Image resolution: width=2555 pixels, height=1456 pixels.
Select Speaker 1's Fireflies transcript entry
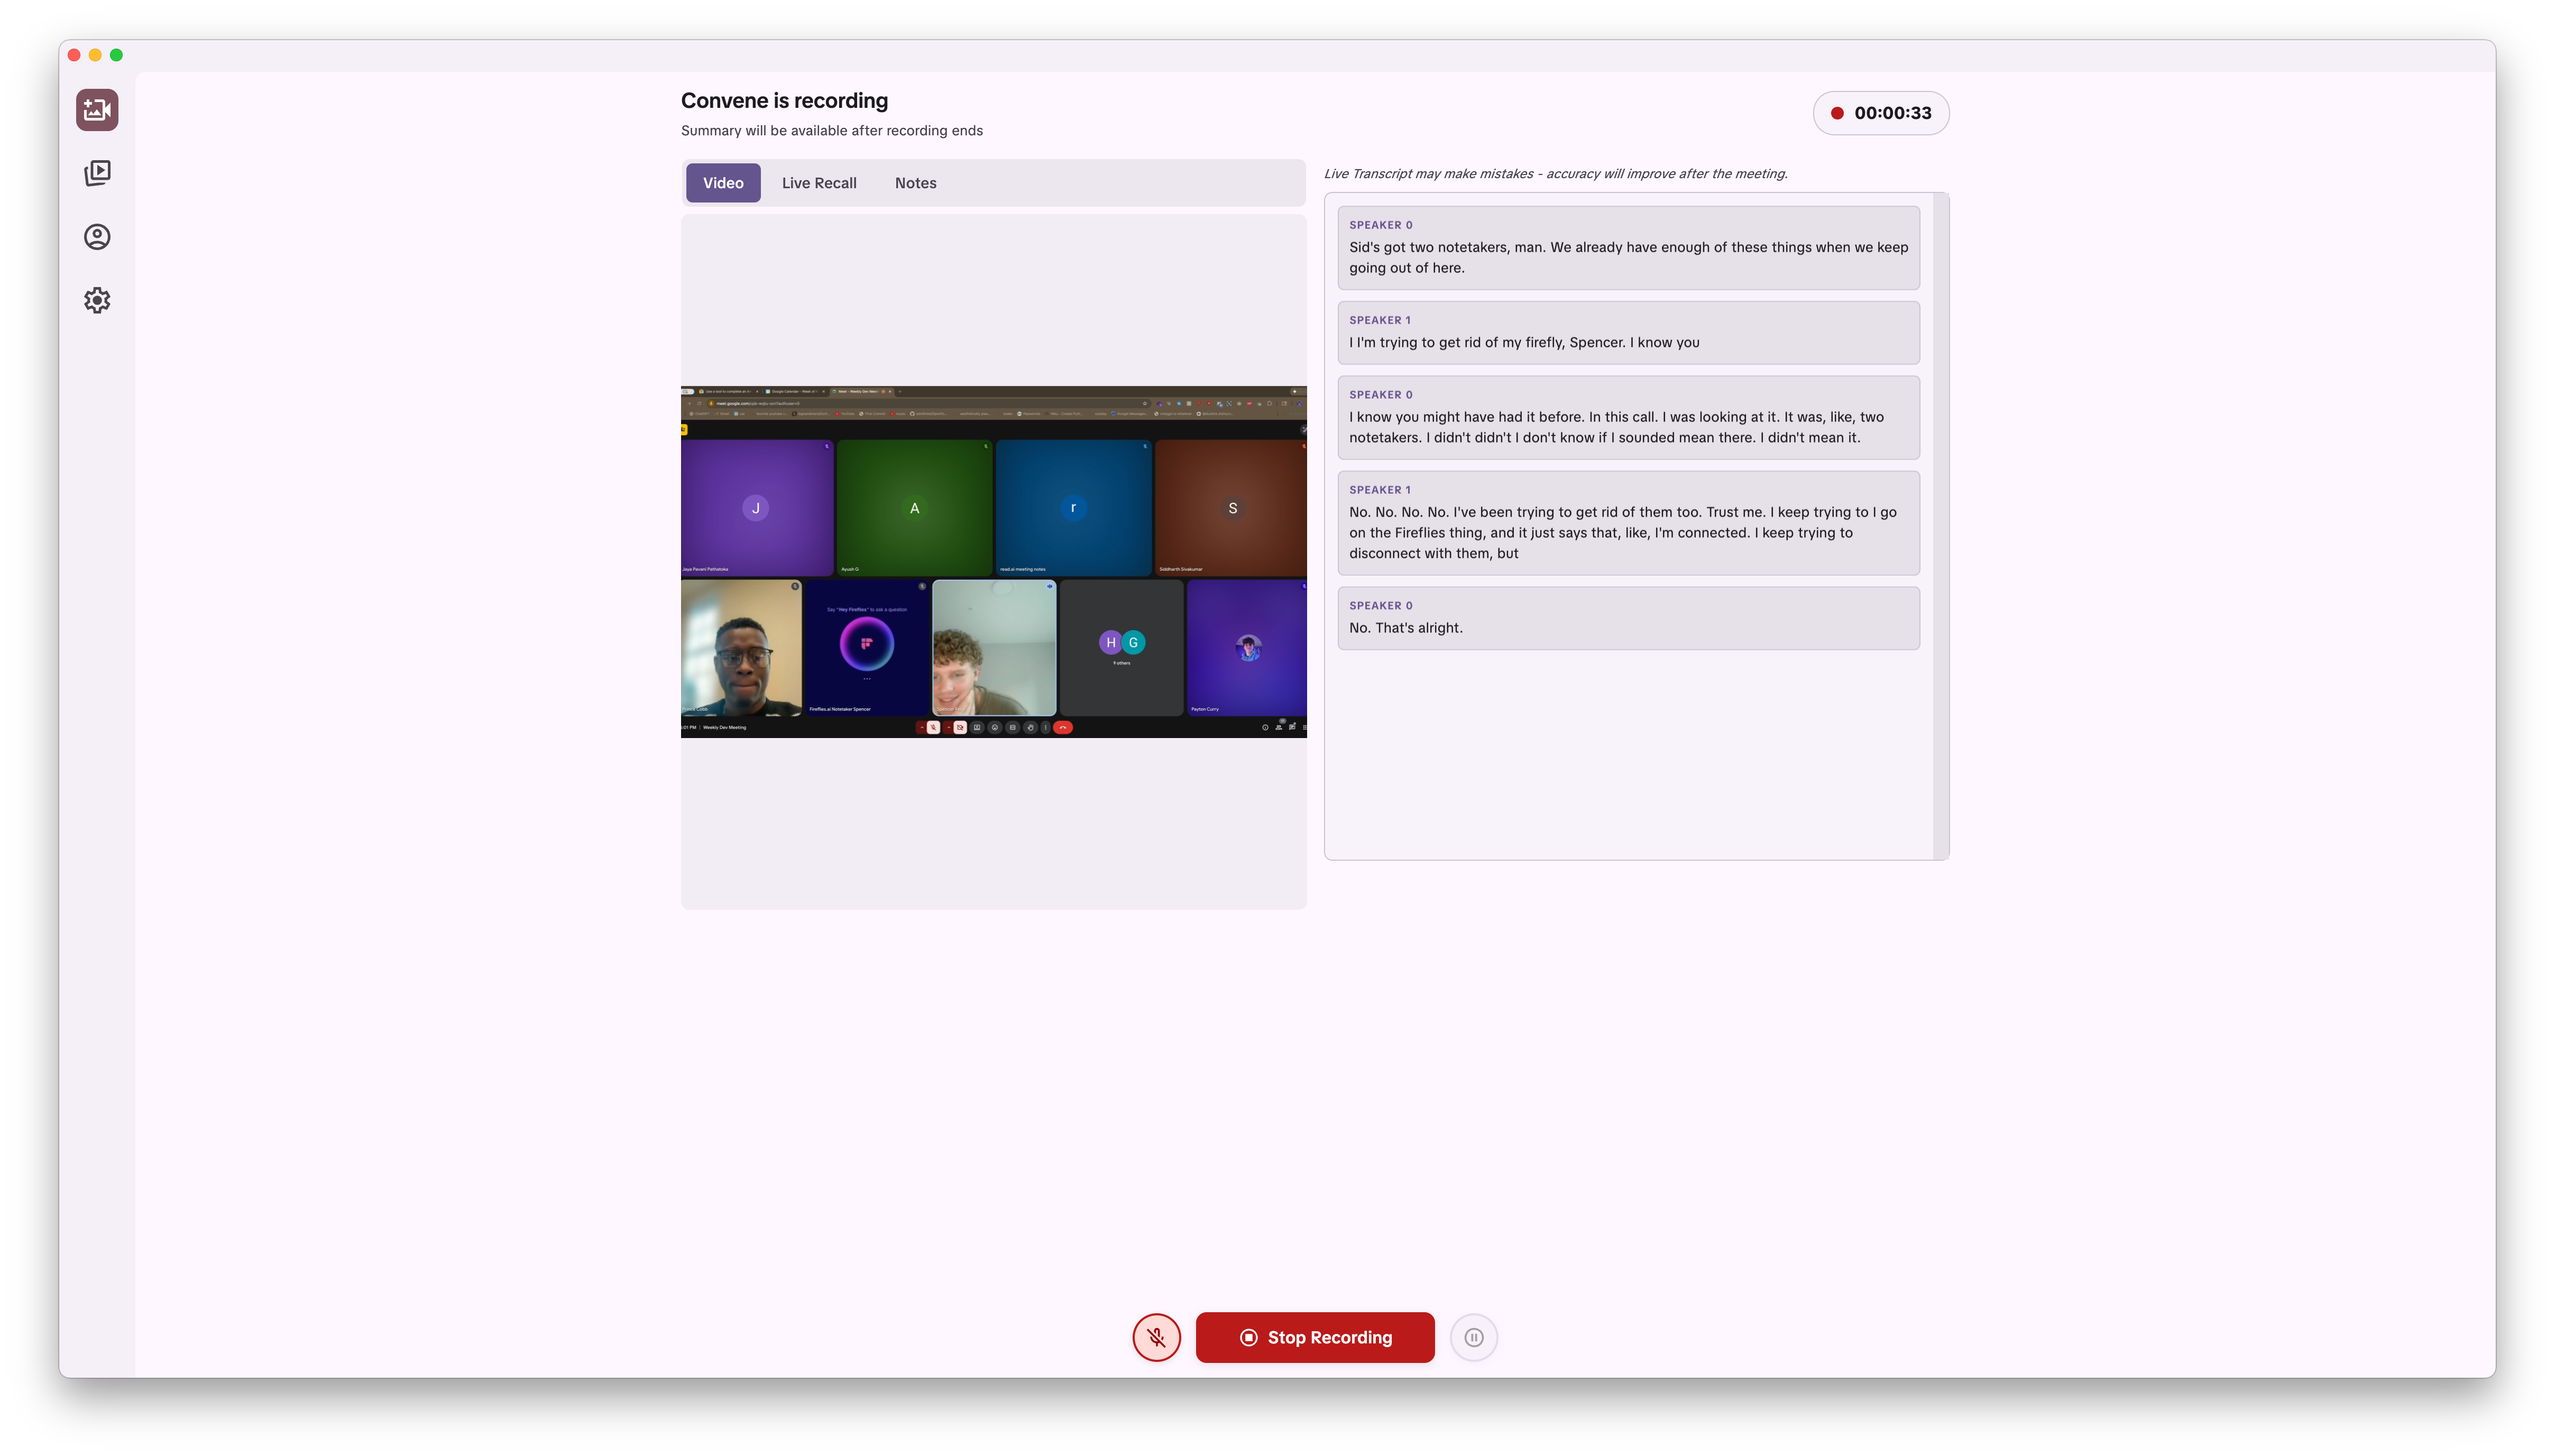tap(1627, 522)
